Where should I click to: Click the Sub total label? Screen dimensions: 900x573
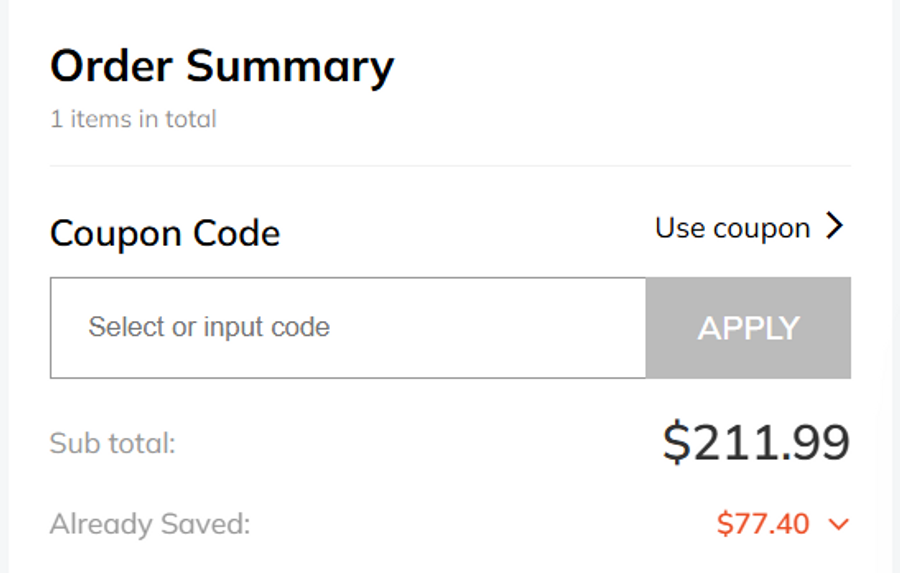point(112,443)
